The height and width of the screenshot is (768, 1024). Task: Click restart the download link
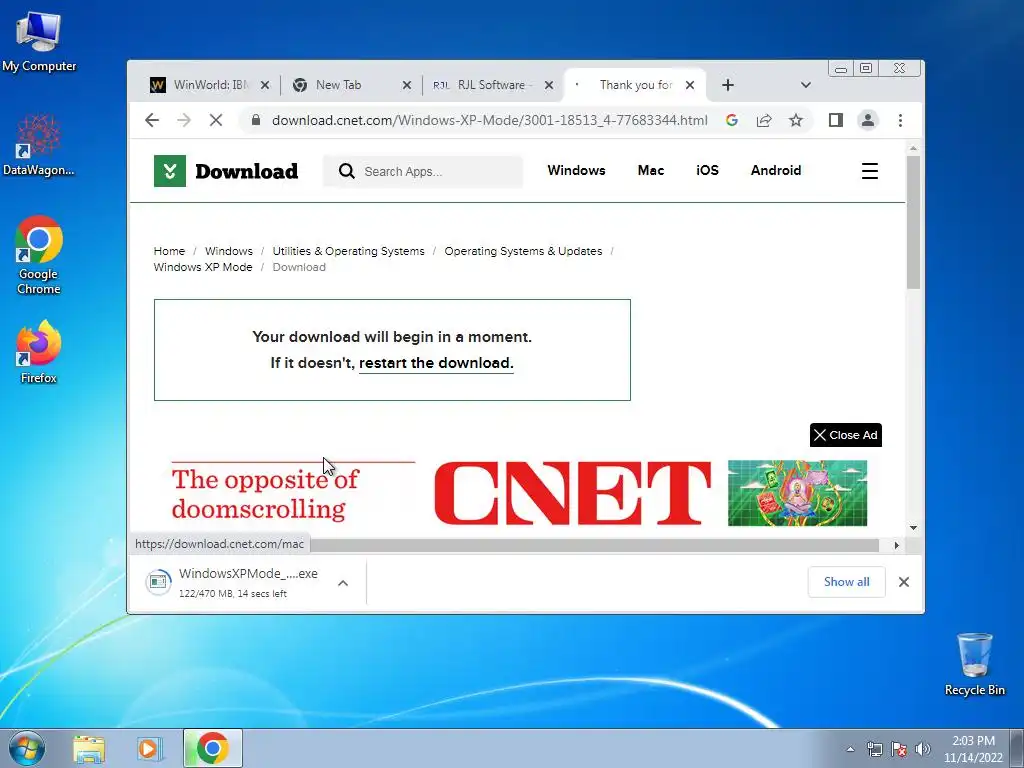[436, 363]
